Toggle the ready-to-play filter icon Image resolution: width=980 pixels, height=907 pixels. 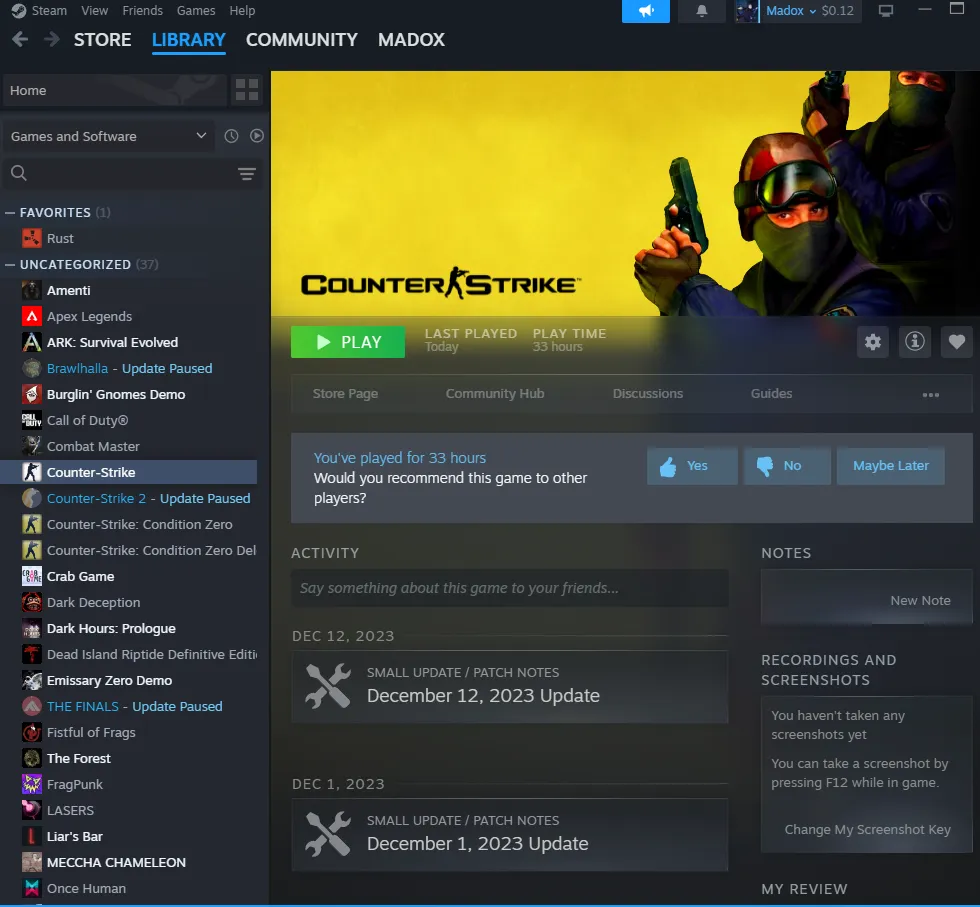(x=256, y=136)
